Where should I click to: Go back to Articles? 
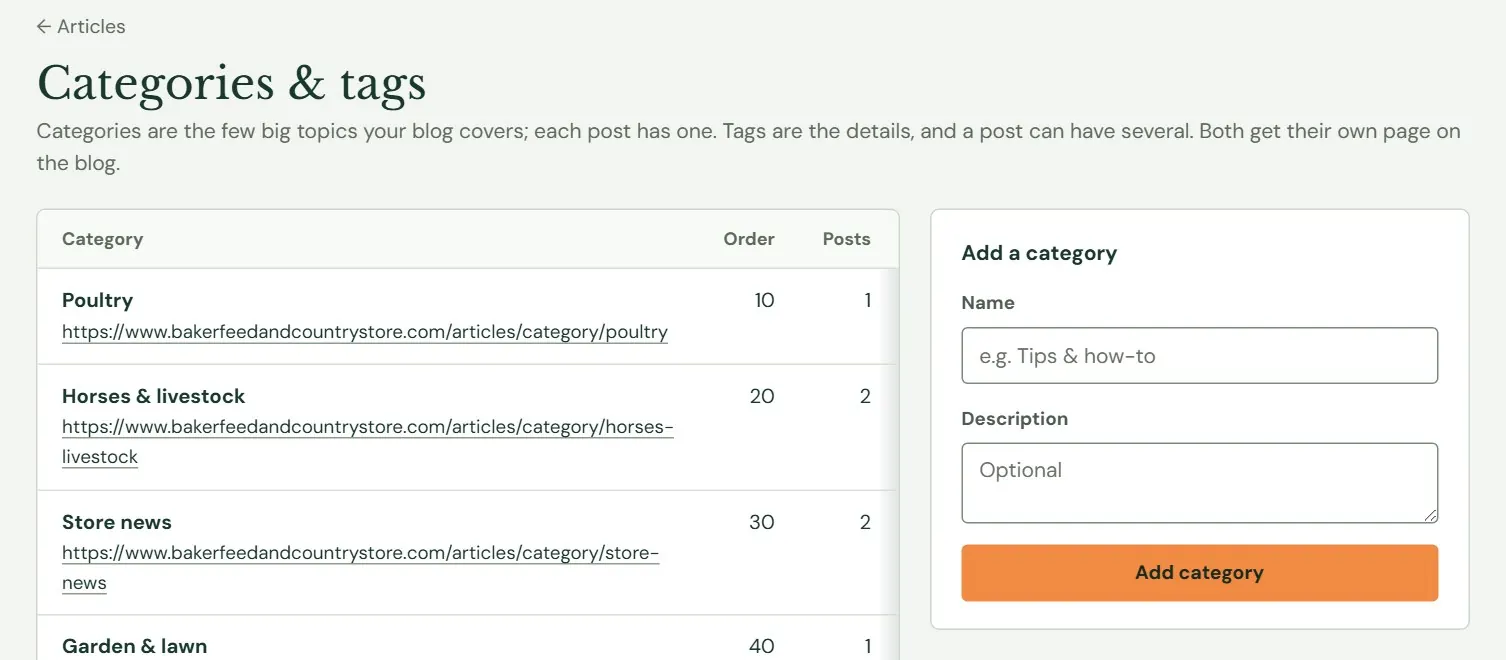point(81,27)
